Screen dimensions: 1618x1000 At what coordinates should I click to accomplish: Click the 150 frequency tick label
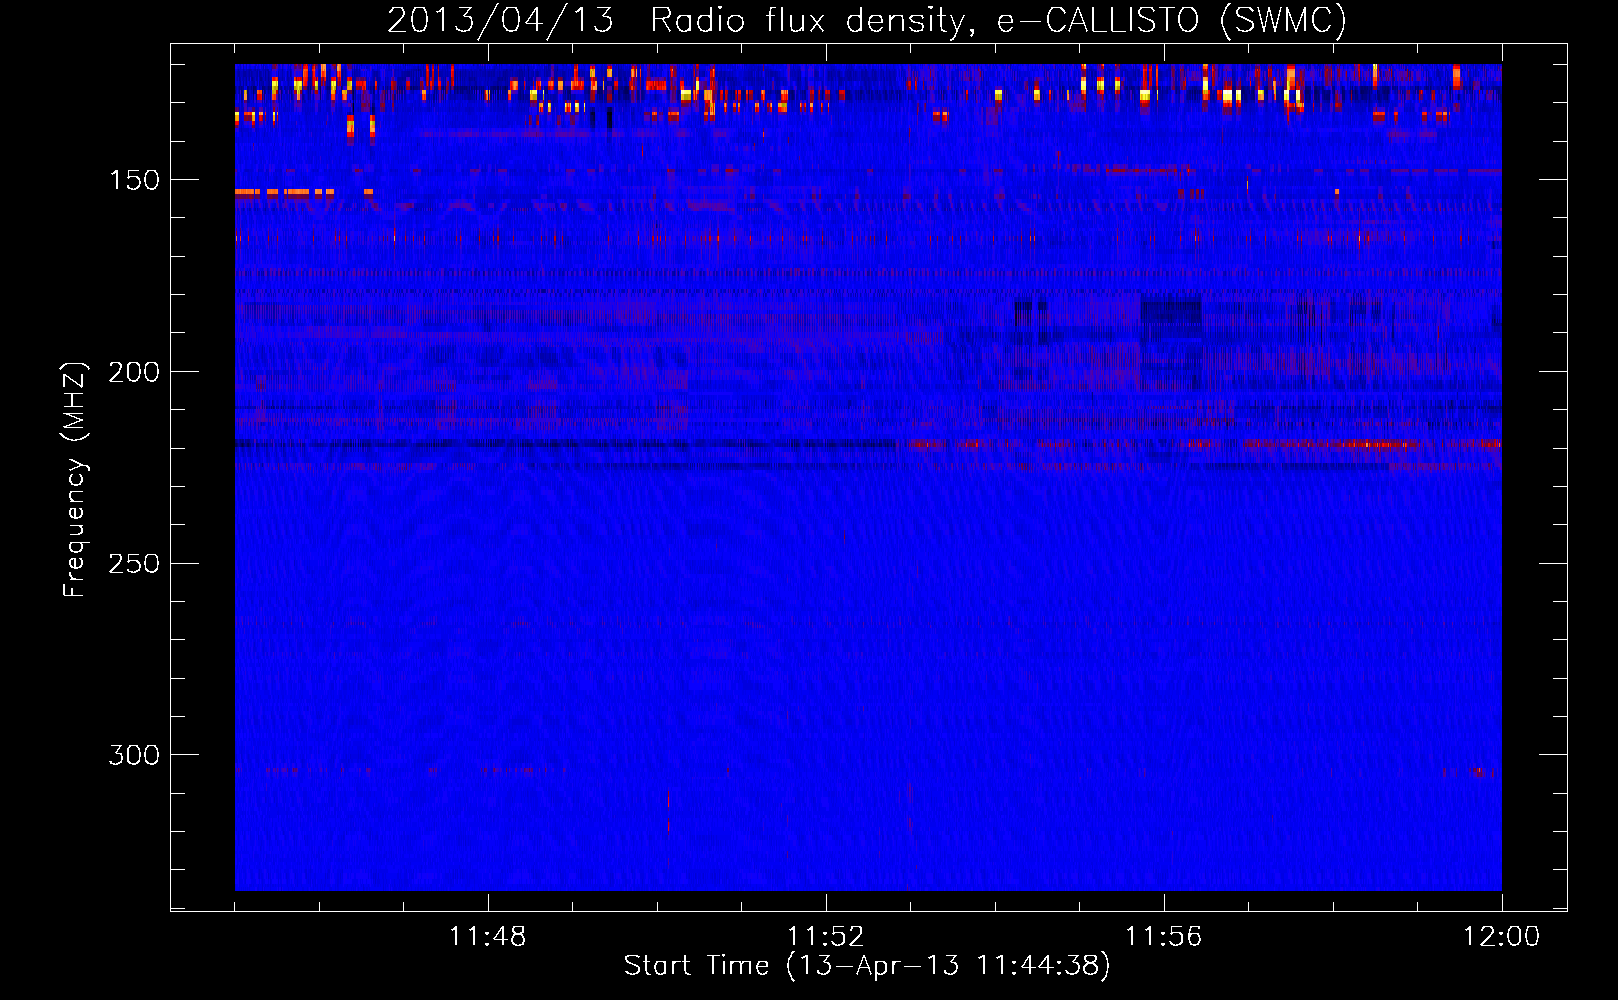134,180
